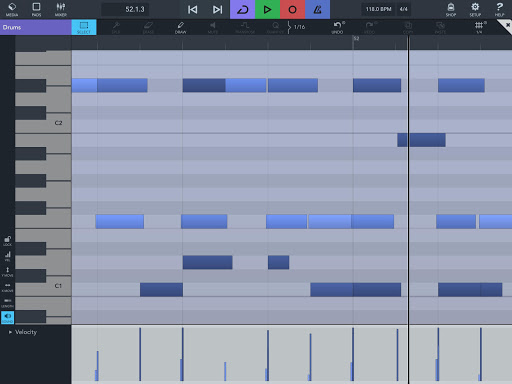The height and width of the screenshot is (384, 512).
Task: Toggle the metronome click
Action: 317,9
